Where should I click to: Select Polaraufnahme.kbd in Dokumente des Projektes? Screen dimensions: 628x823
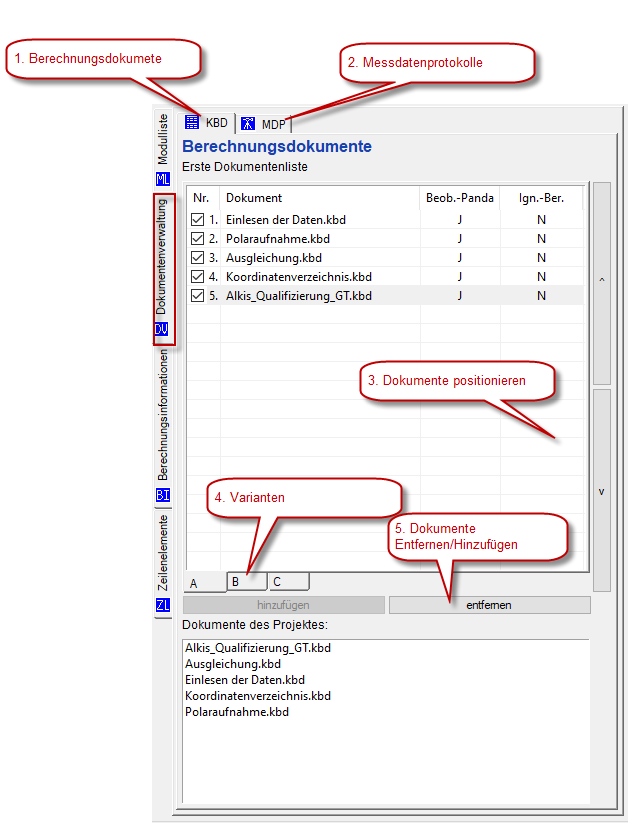237,712
